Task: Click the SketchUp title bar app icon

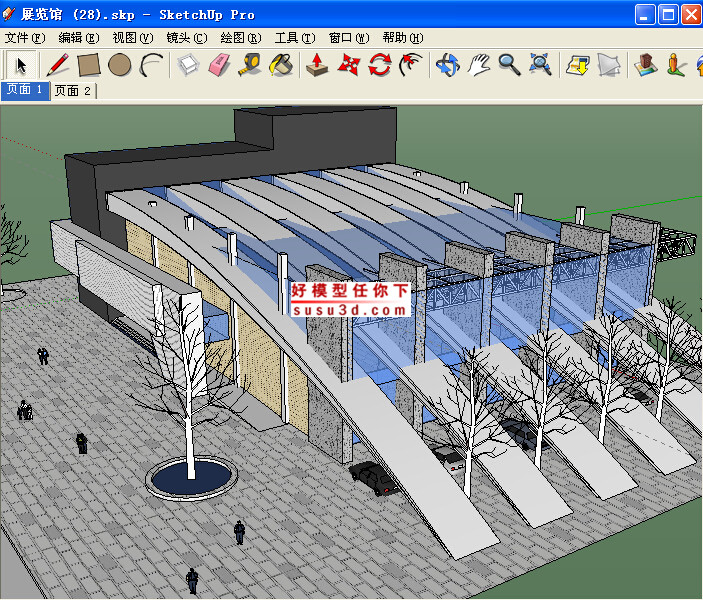Action: 9,14
